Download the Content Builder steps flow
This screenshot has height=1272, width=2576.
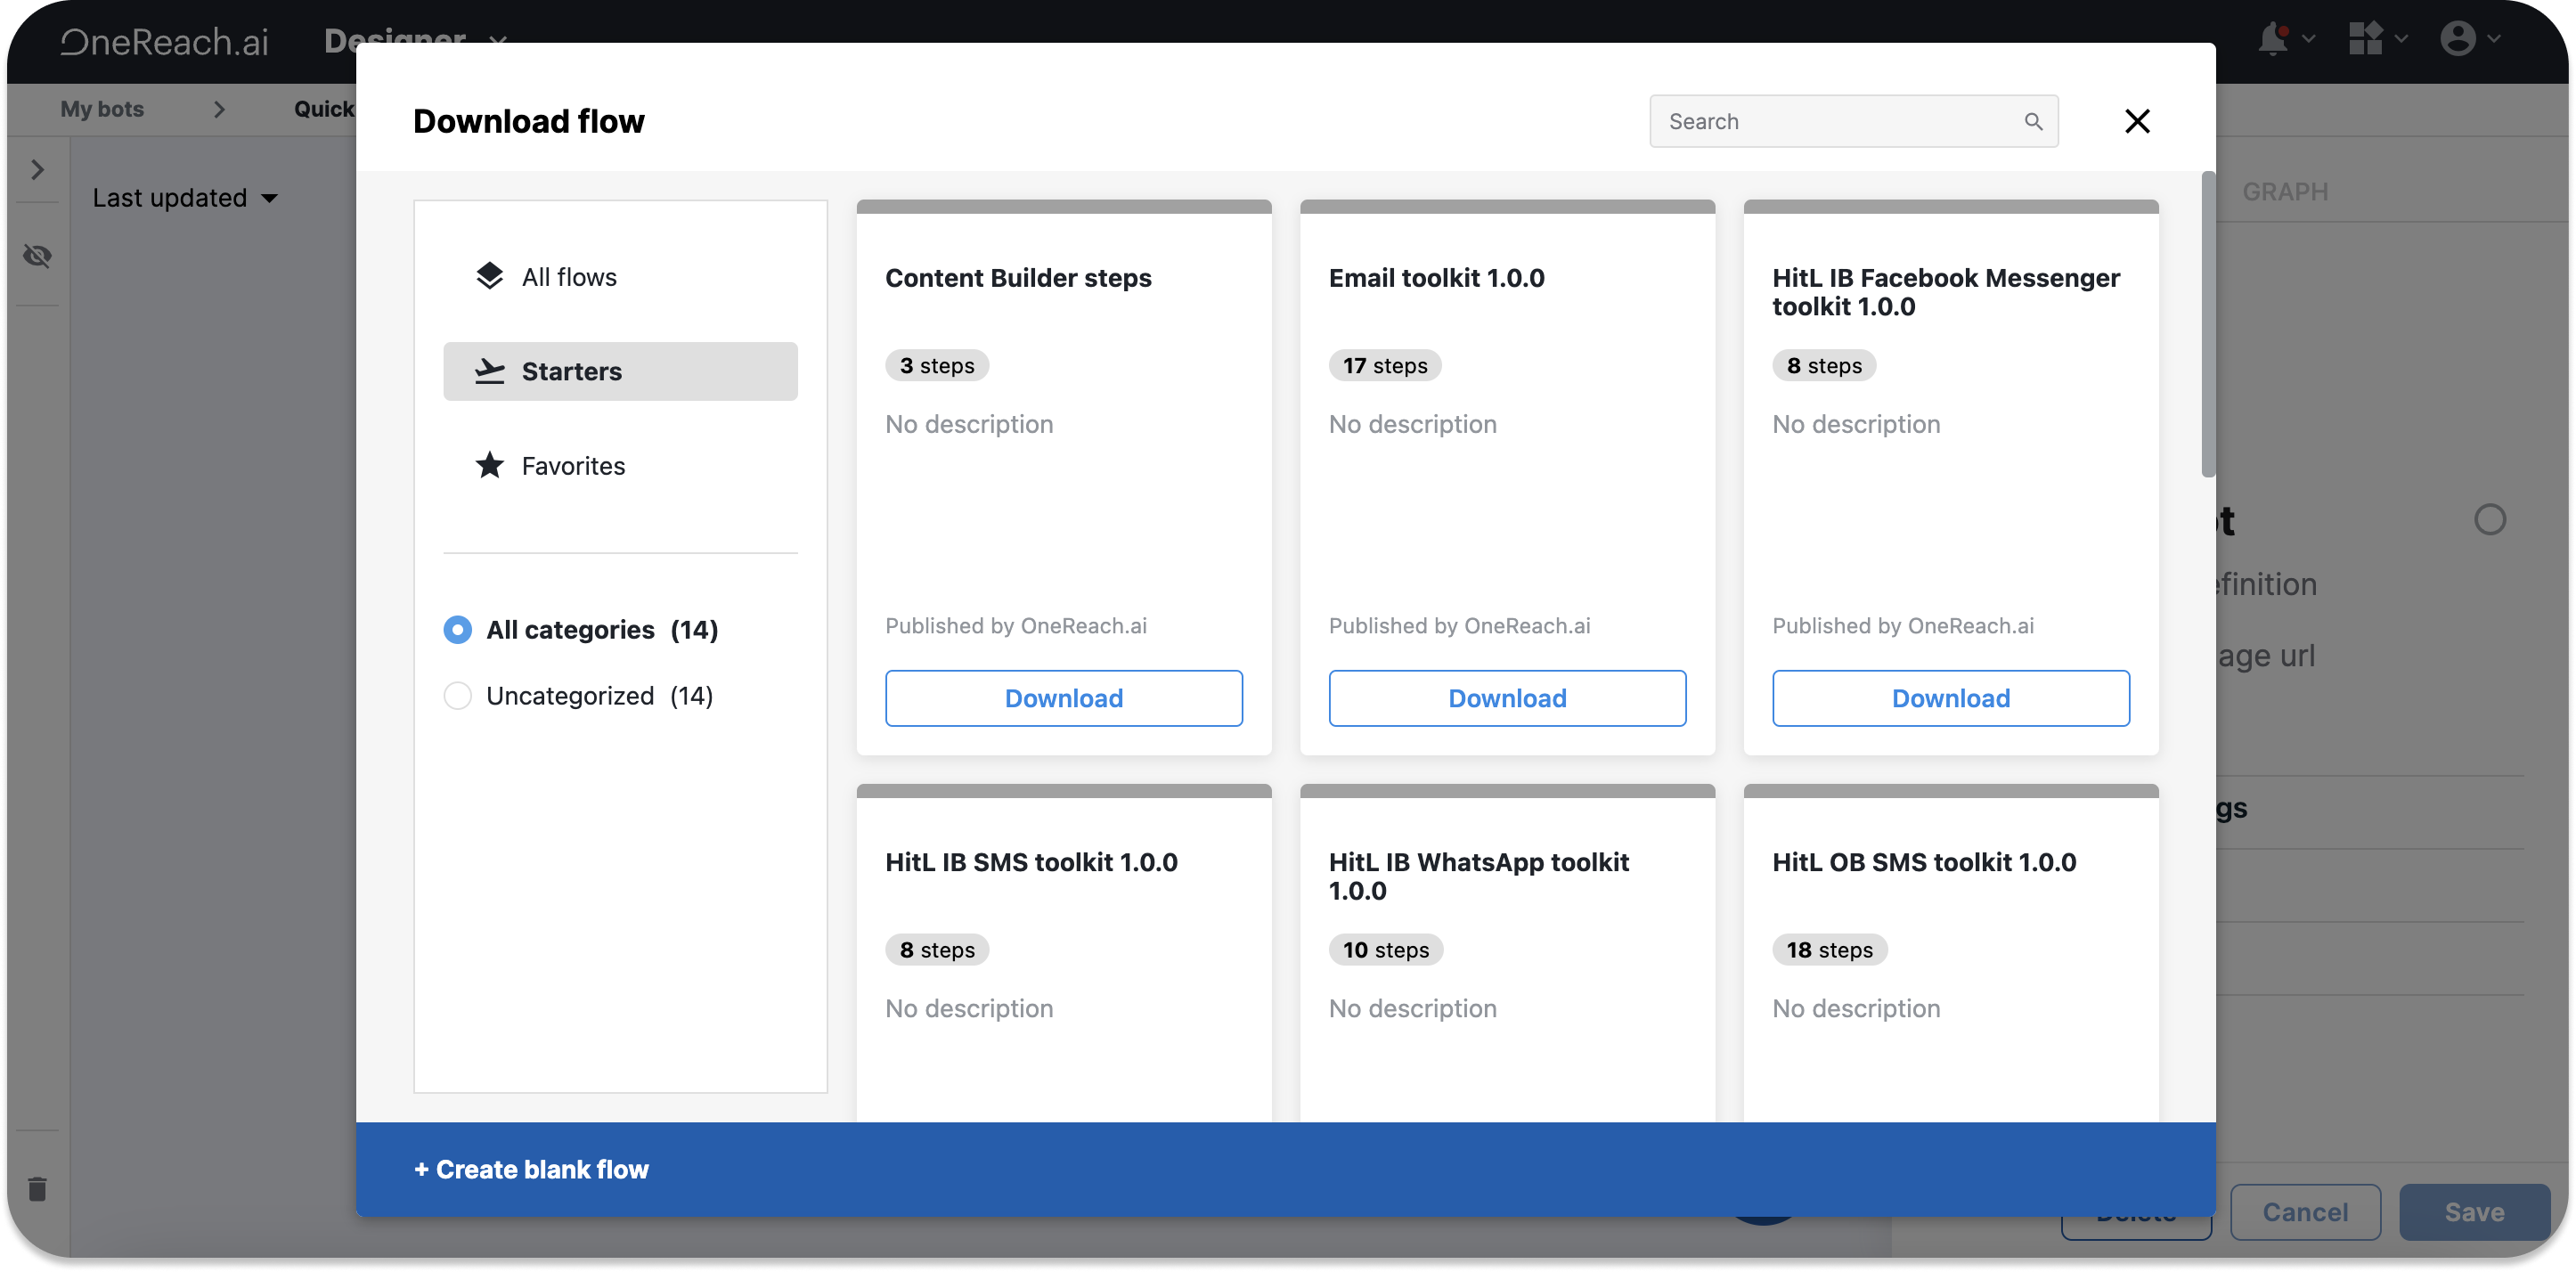coord(1063,698)
